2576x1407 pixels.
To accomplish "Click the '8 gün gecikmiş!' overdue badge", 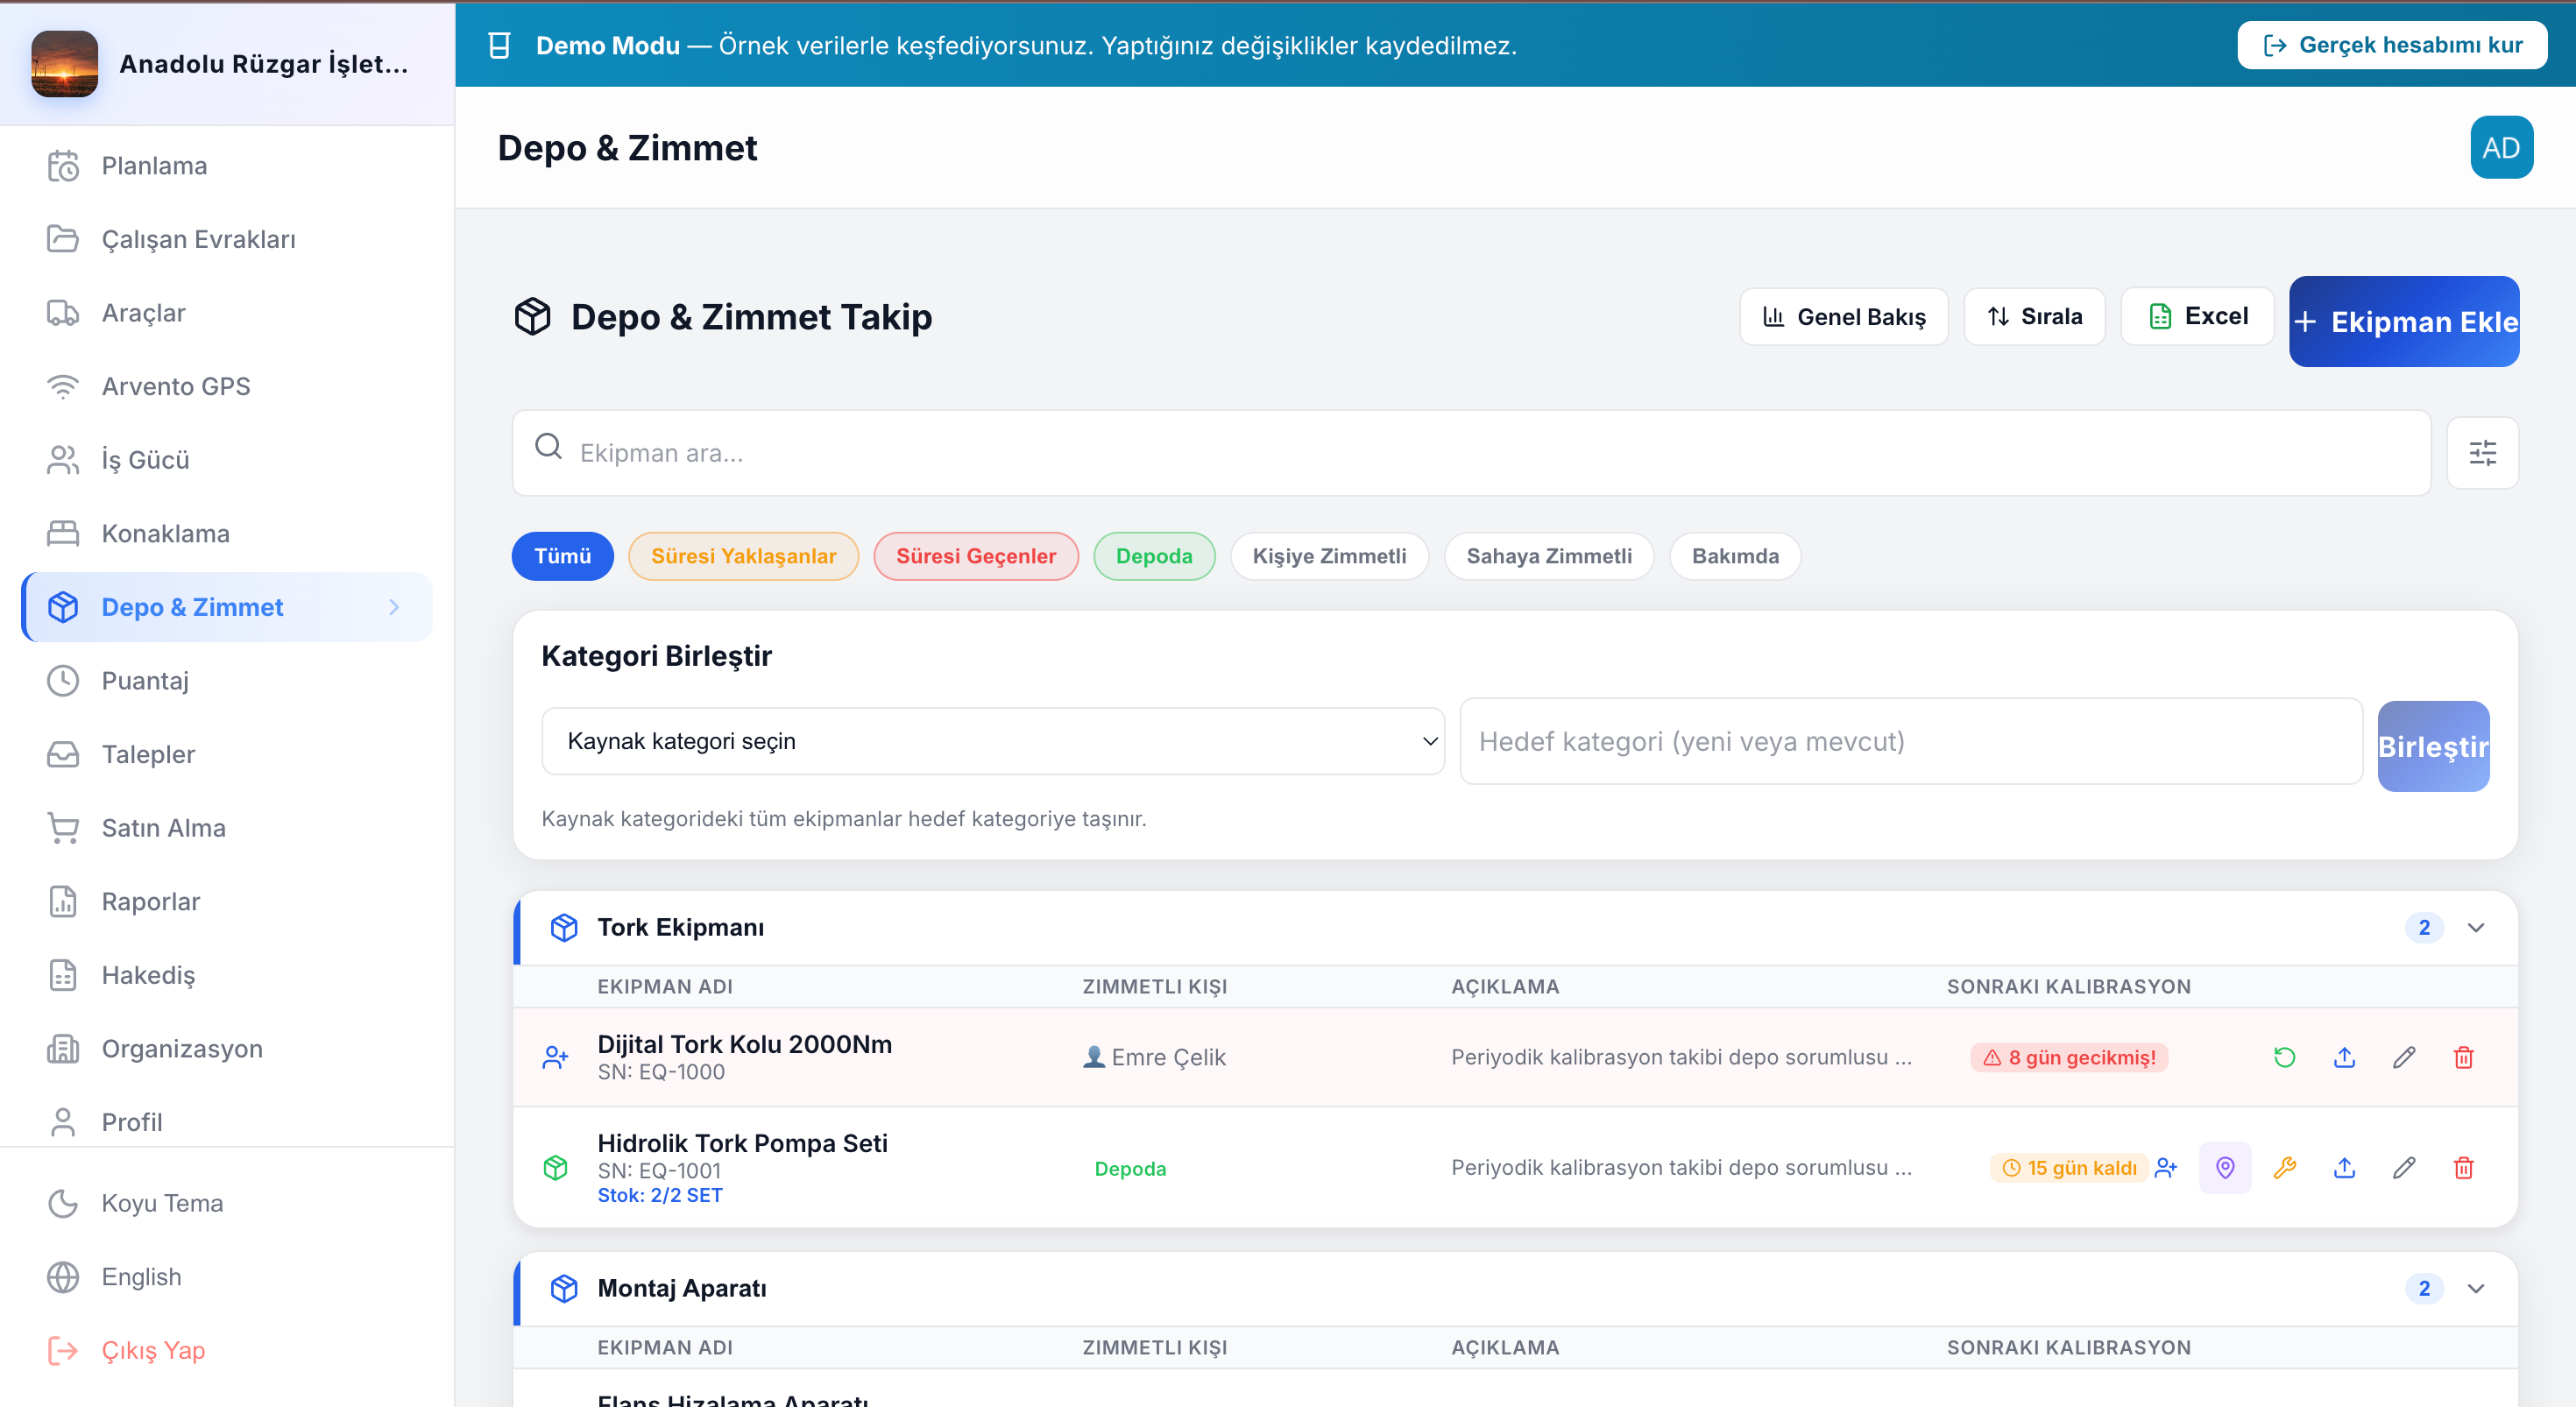I will coord(2069,1057).
